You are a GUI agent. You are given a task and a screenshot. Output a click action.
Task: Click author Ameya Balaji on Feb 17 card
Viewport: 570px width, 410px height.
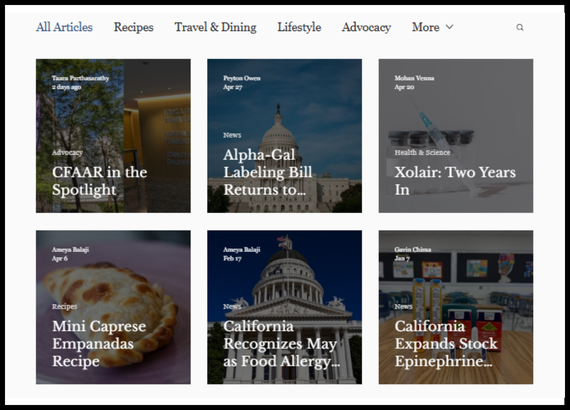pyautogui.click(x=242, y=249)
